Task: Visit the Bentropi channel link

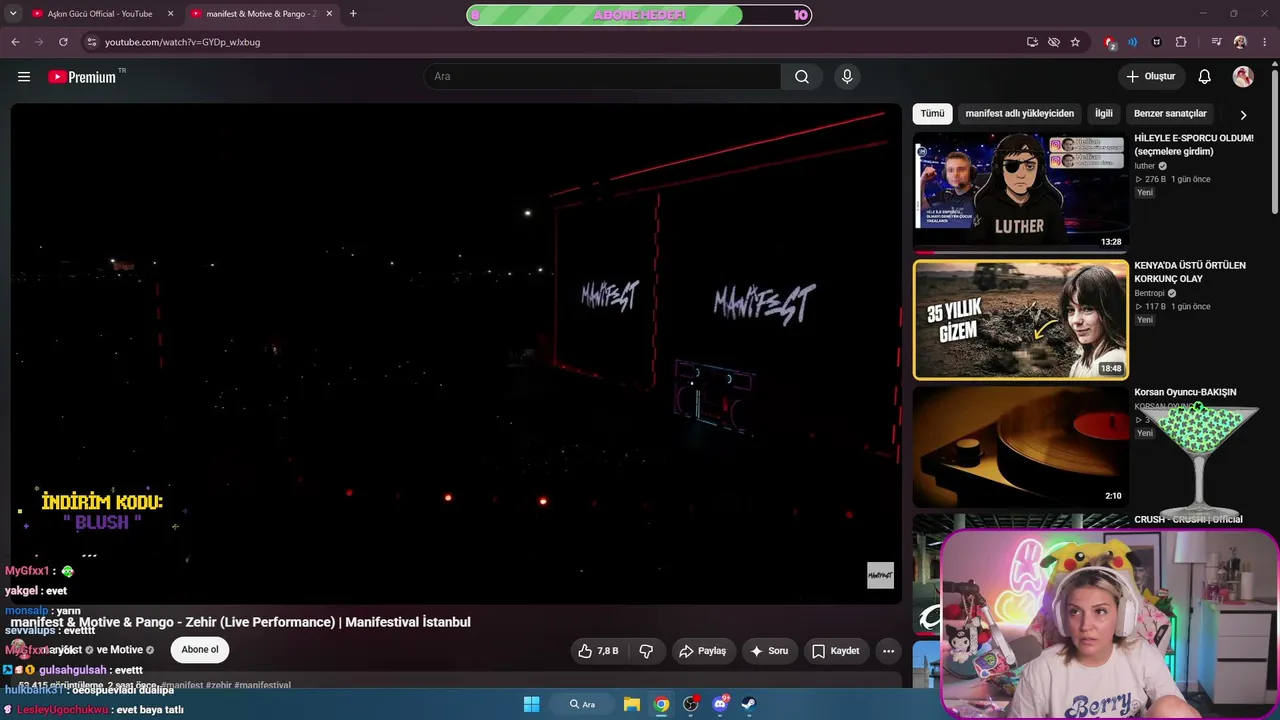Action: [1149, 293]
